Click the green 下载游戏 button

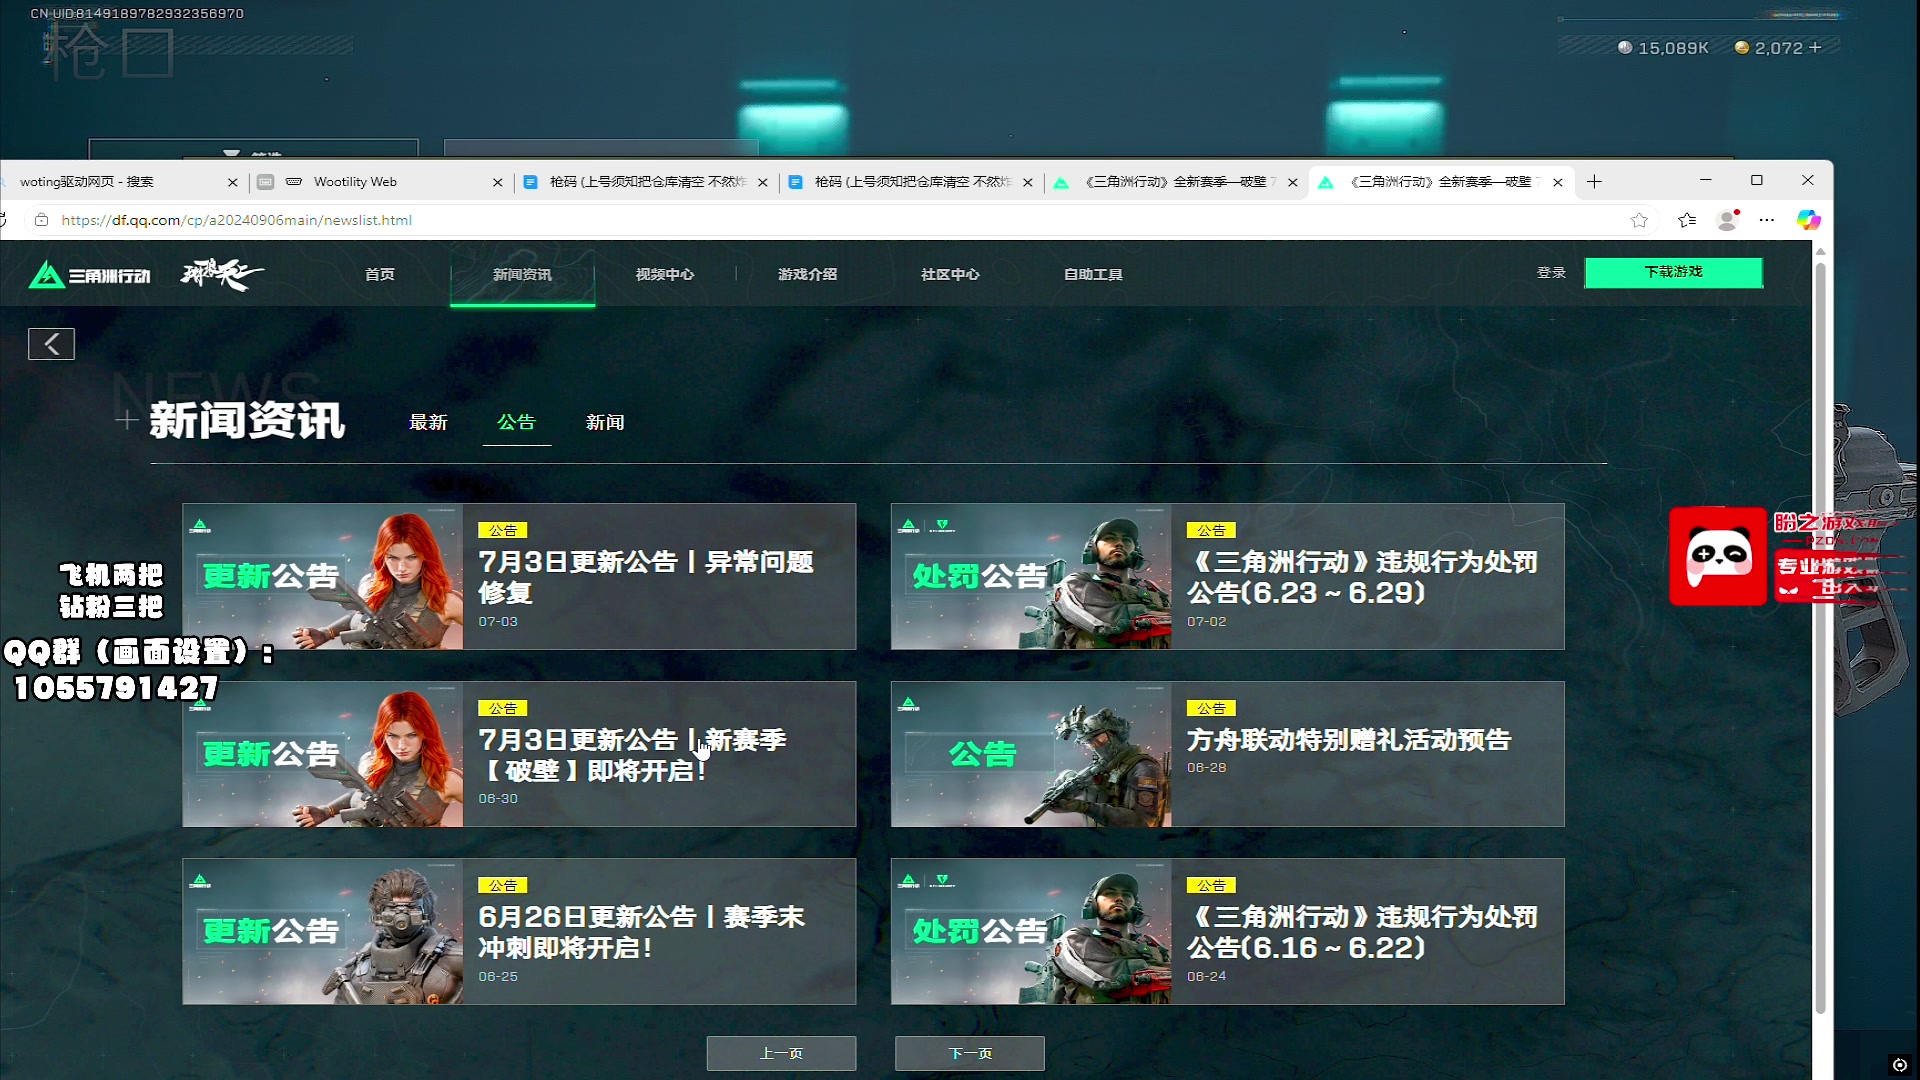(x=1673, y=273)
